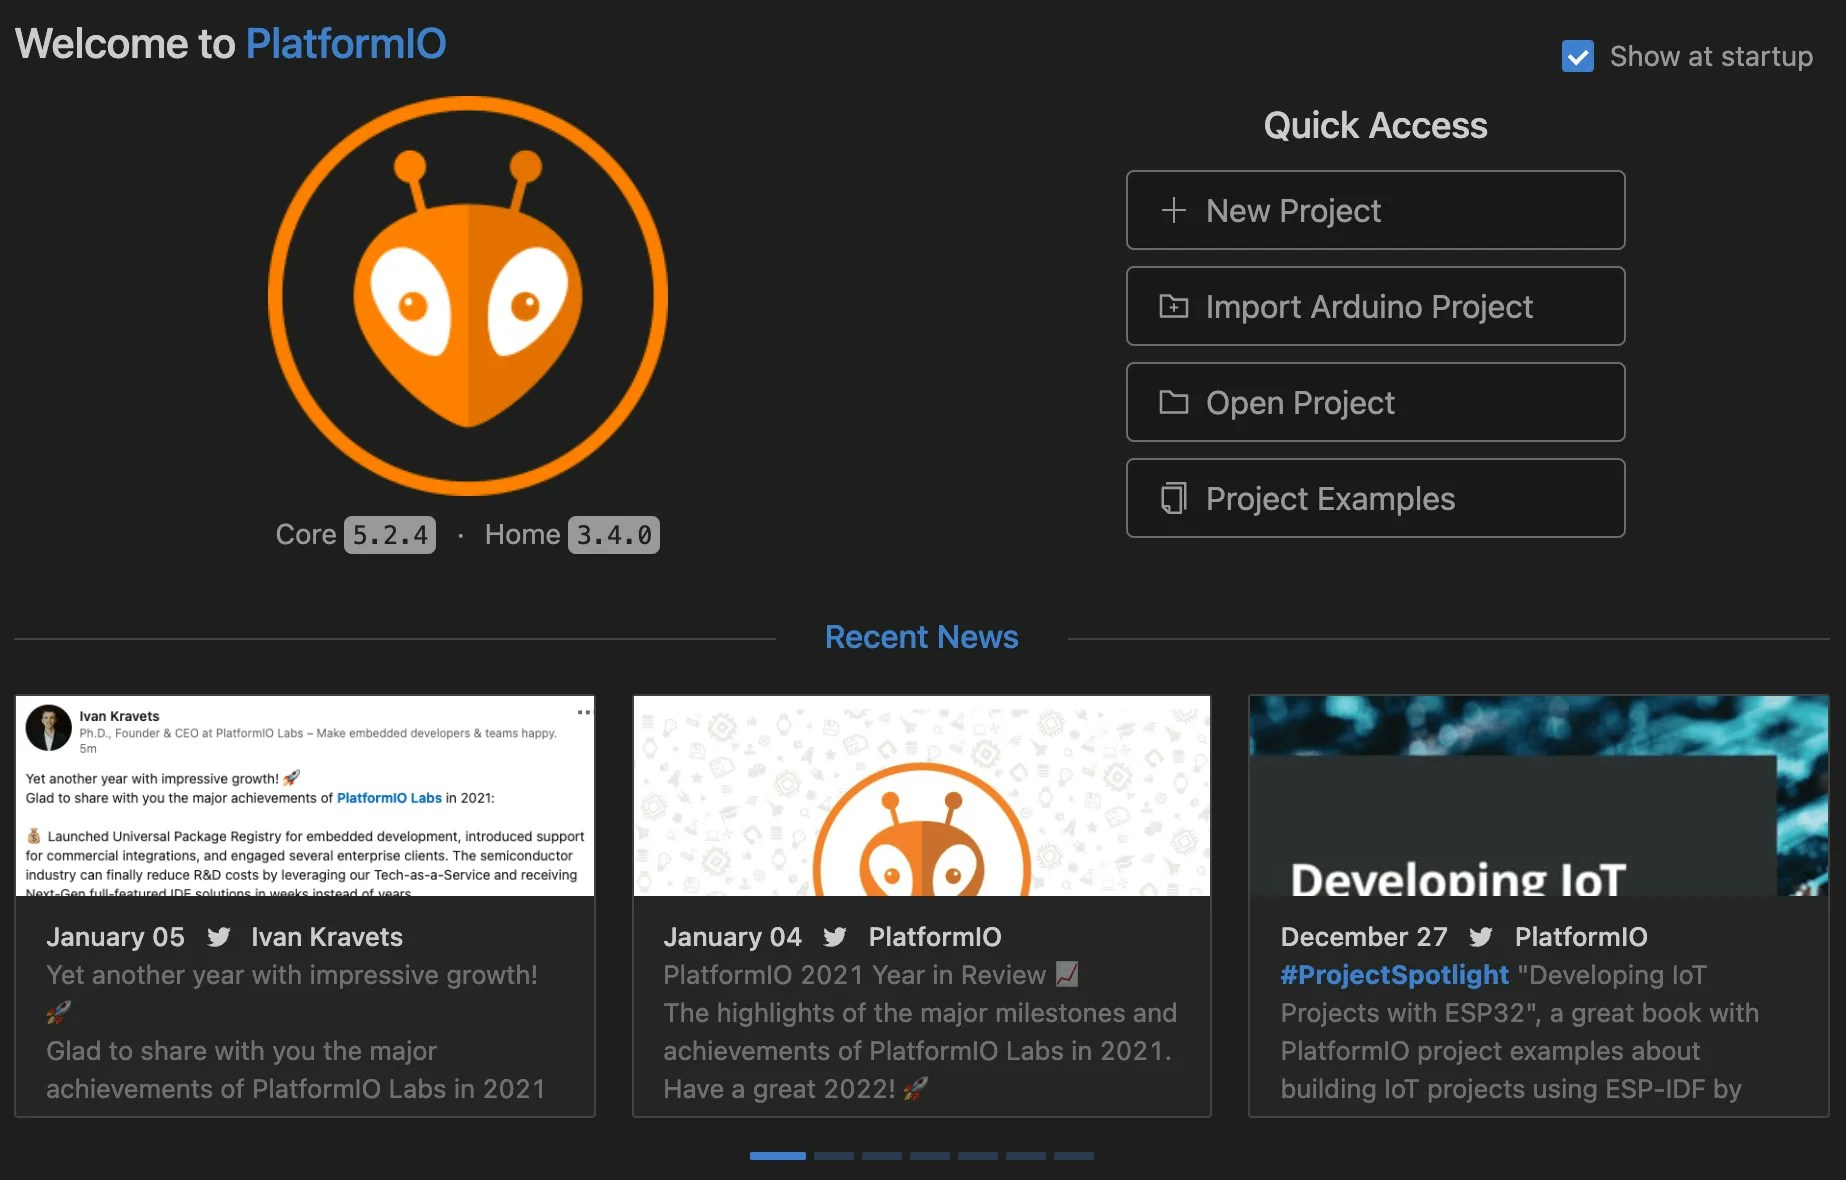The width and height of the screenshot is (1846, 1180).
Task: Disable the Show at startup checkbox
Action: 1577,56
